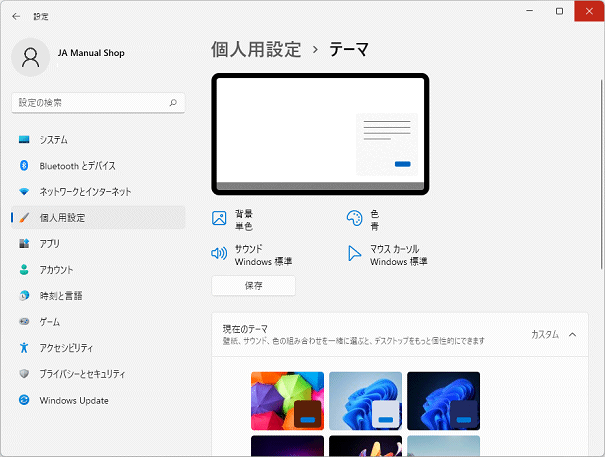This screenshot has height=457, width=605.
Task: Click the 保存 button
Action: coord(253,286)
